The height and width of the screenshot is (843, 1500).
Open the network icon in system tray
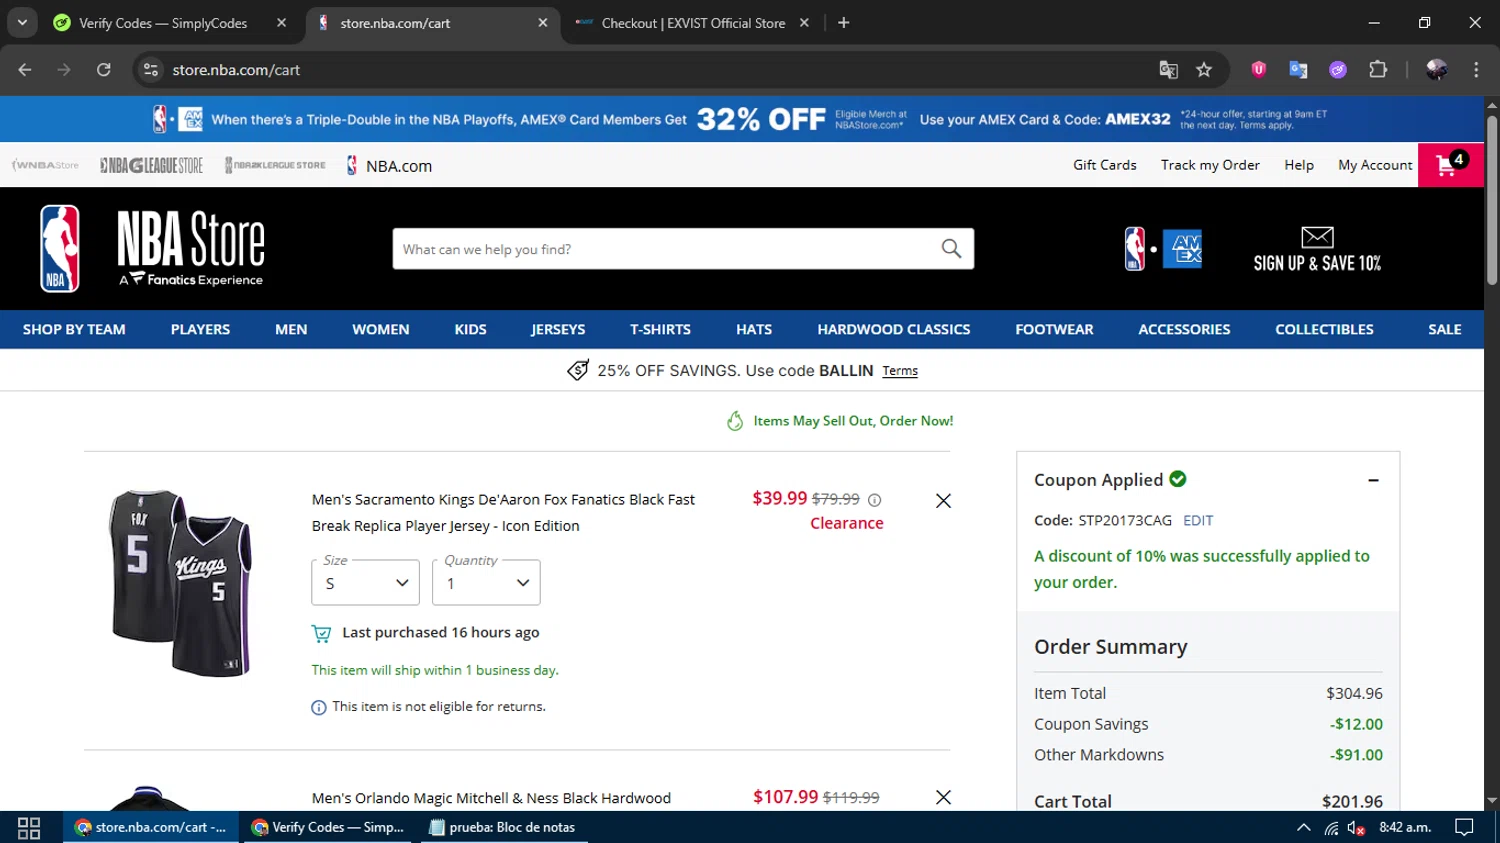pyautogui.click(x=1331, y=827)
